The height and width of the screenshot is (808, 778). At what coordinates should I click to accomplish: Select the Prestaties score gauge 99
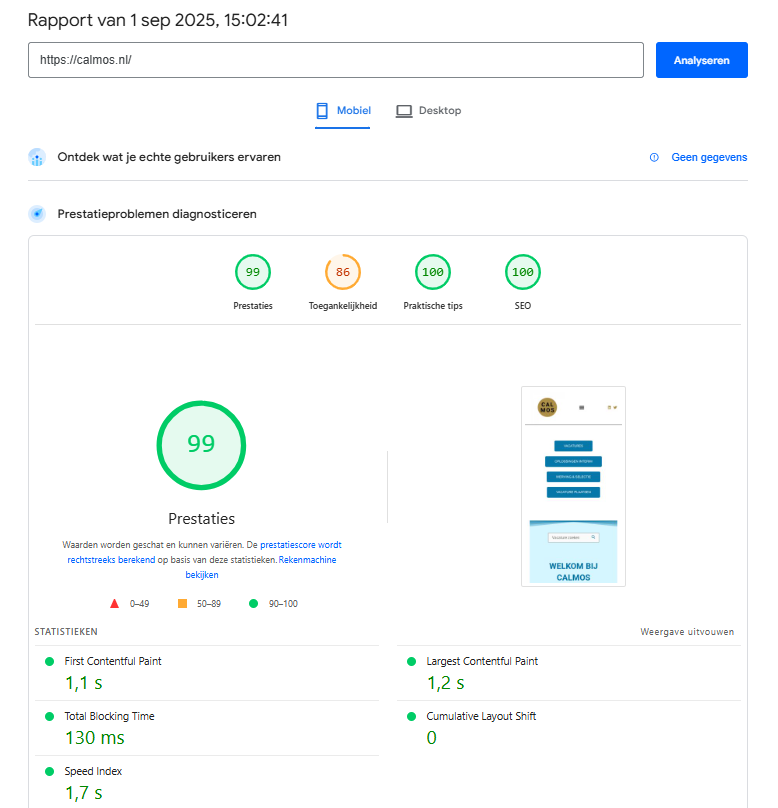[x=253, y=272]
